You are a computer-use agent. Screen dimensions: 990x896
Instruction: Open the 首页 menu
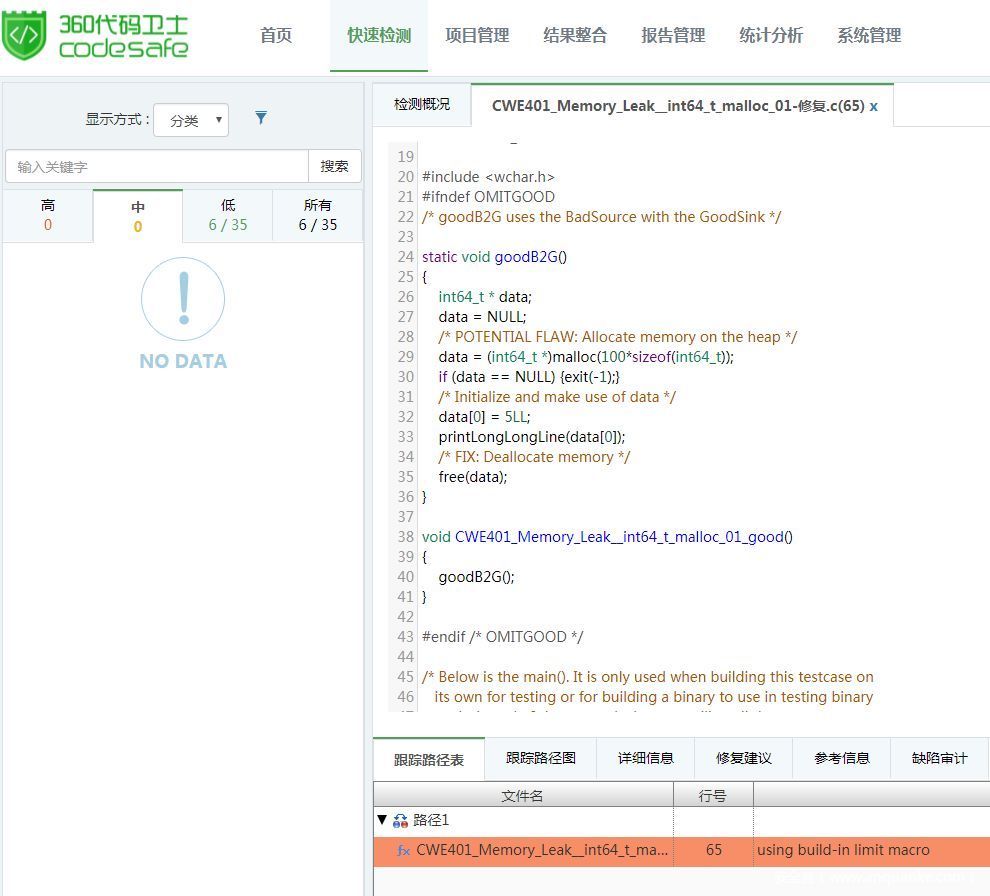click(x=276, y=36)
